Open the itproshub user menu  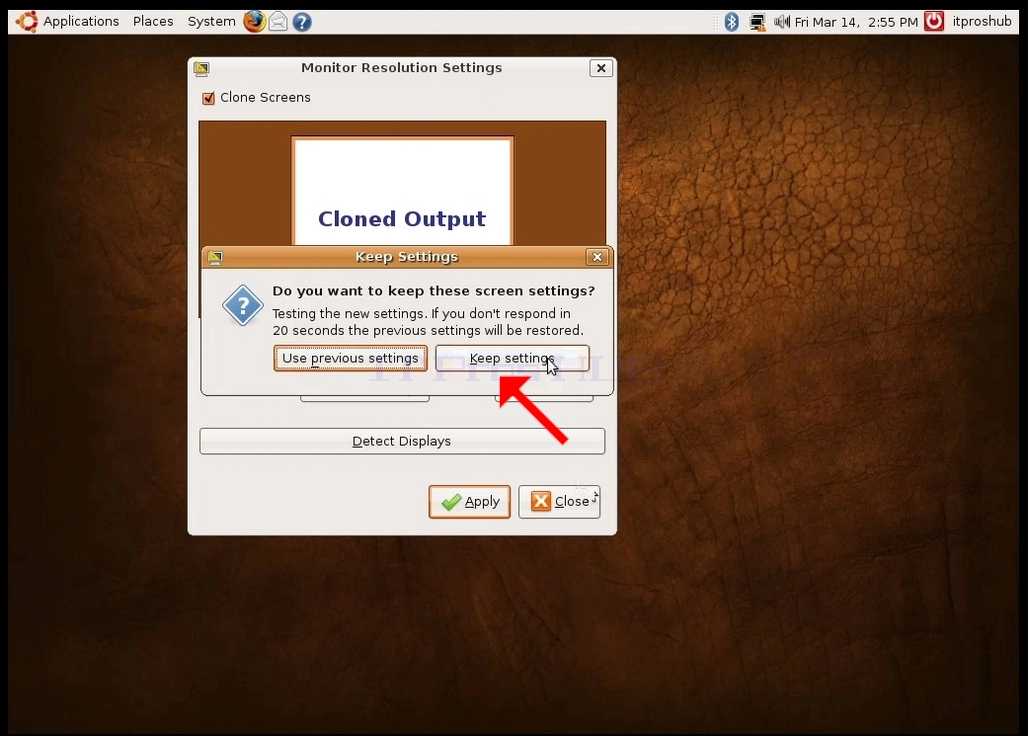[981, 21]
